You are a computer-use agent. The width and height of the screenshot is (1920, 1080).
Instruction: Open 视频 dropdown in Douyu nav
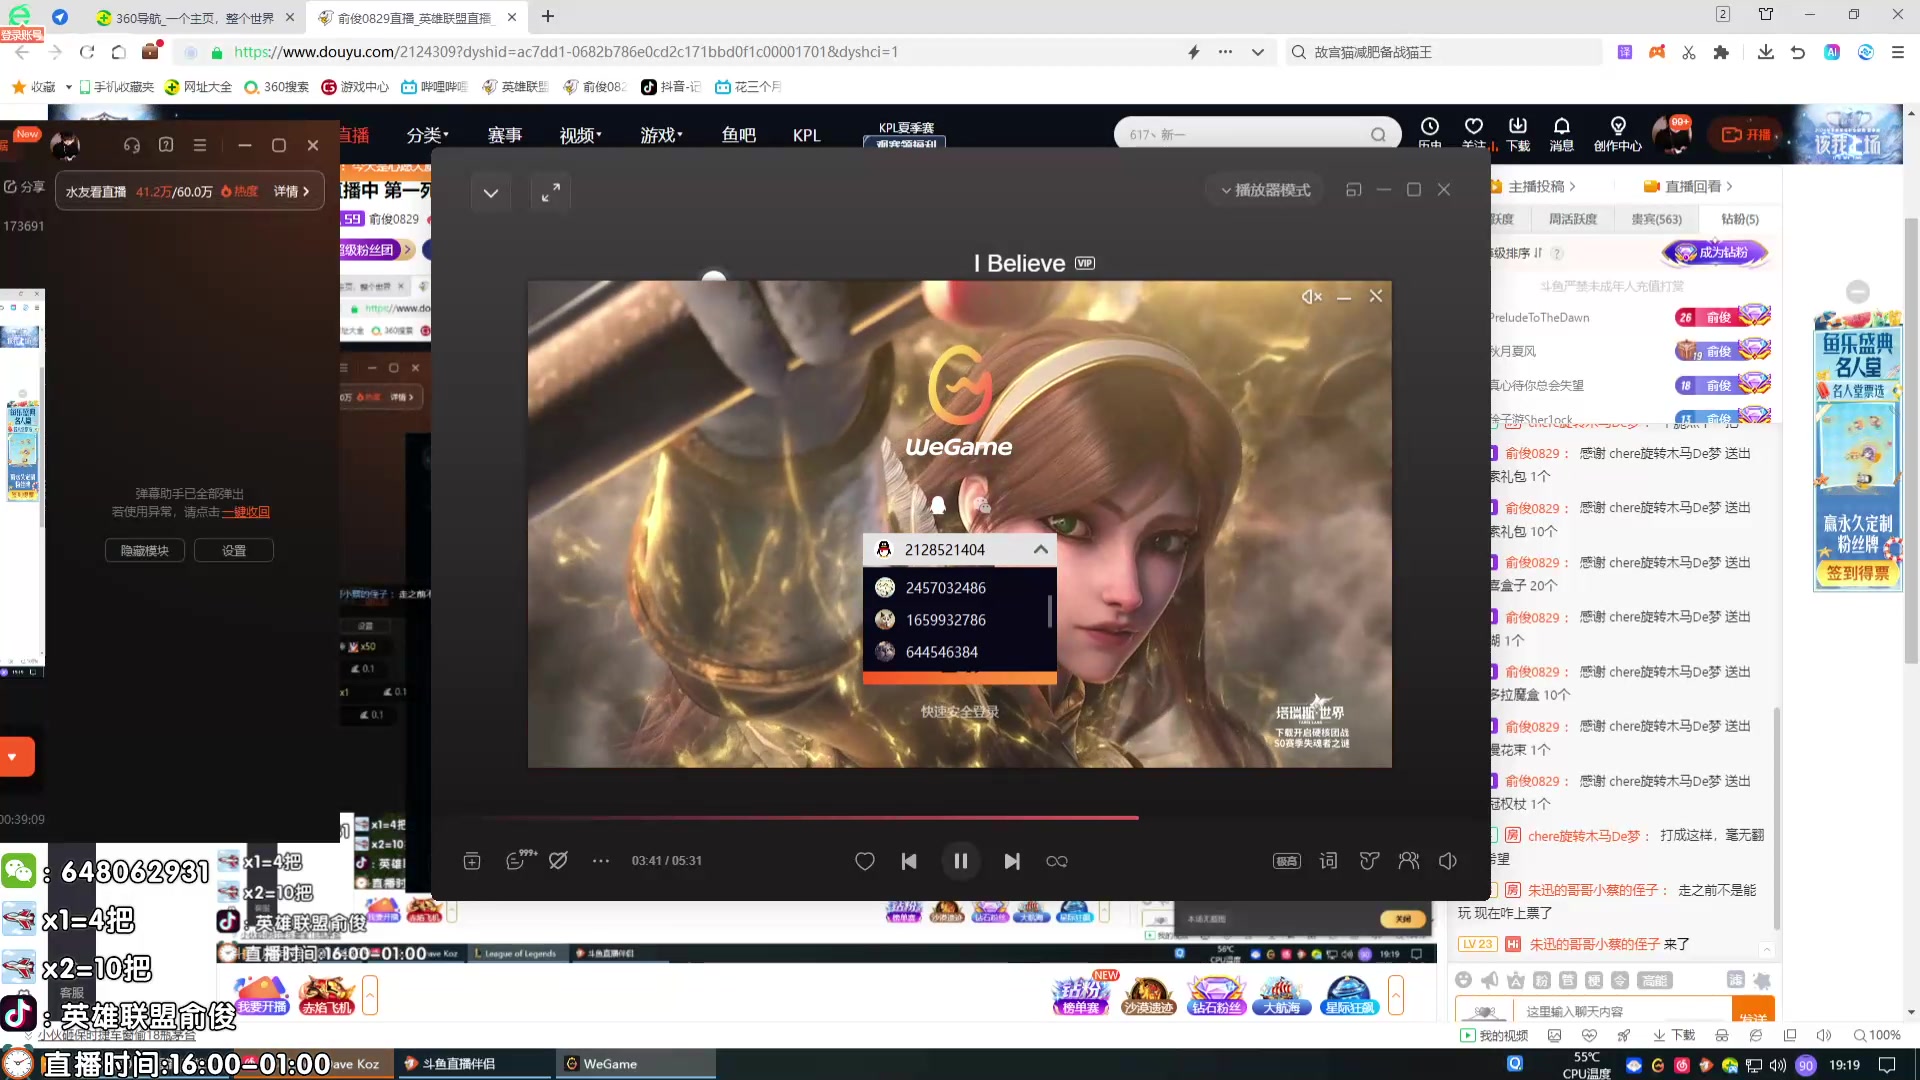580,135
